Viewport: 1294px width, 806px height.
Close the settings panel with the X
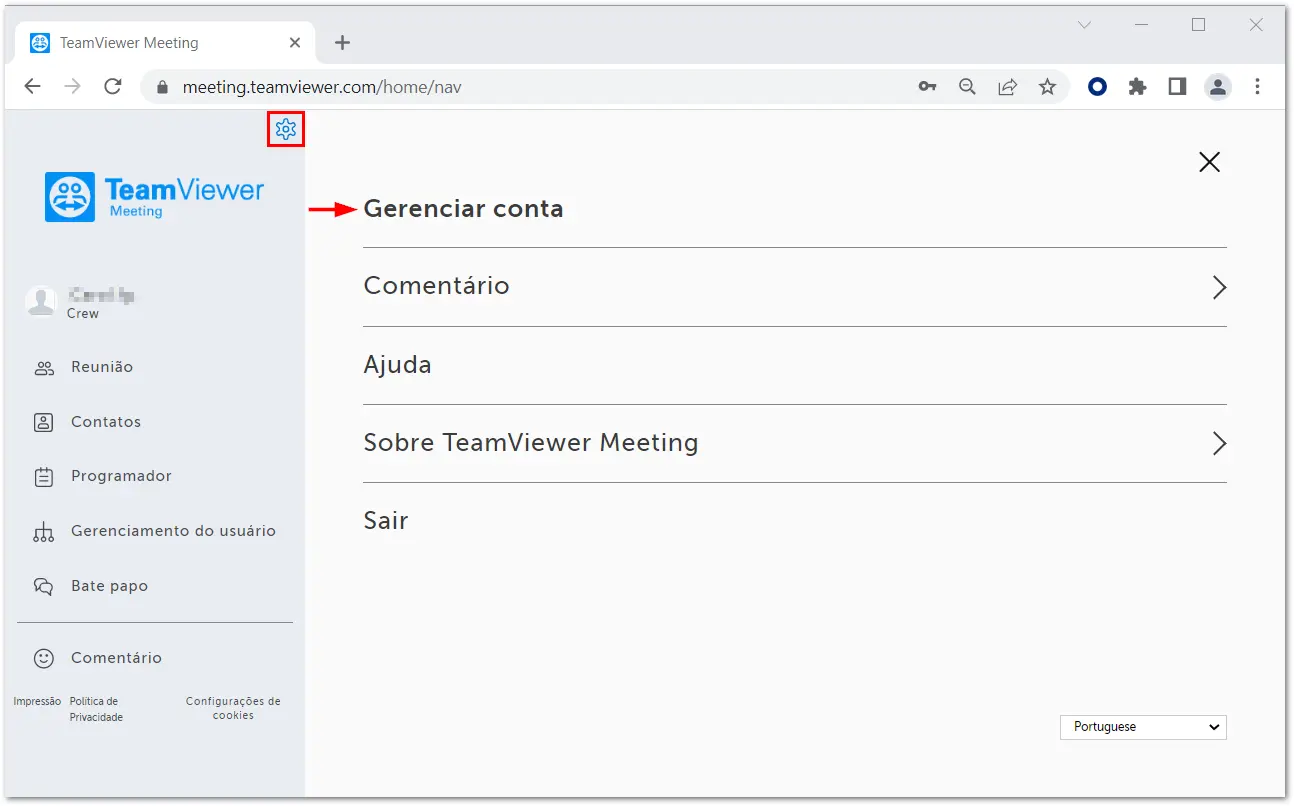[x=1209, y=162]
